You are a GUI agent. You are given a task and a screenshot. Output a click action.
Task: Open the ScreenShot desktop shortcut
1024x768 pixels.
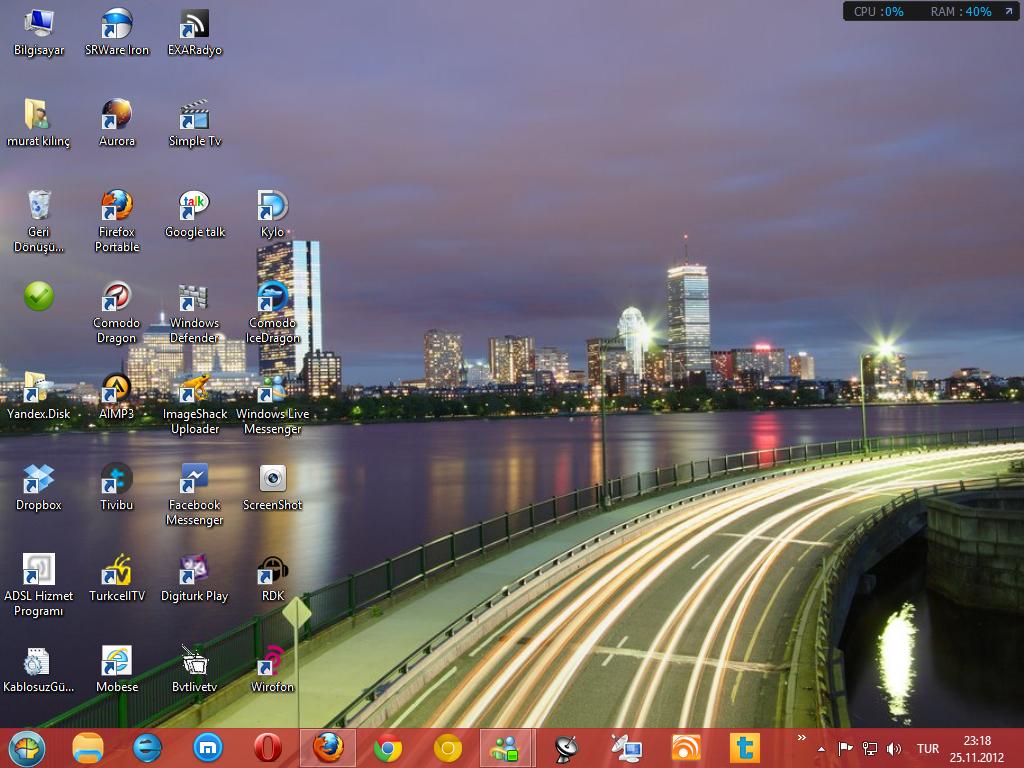pyautogui.click(x=272, y=480)
